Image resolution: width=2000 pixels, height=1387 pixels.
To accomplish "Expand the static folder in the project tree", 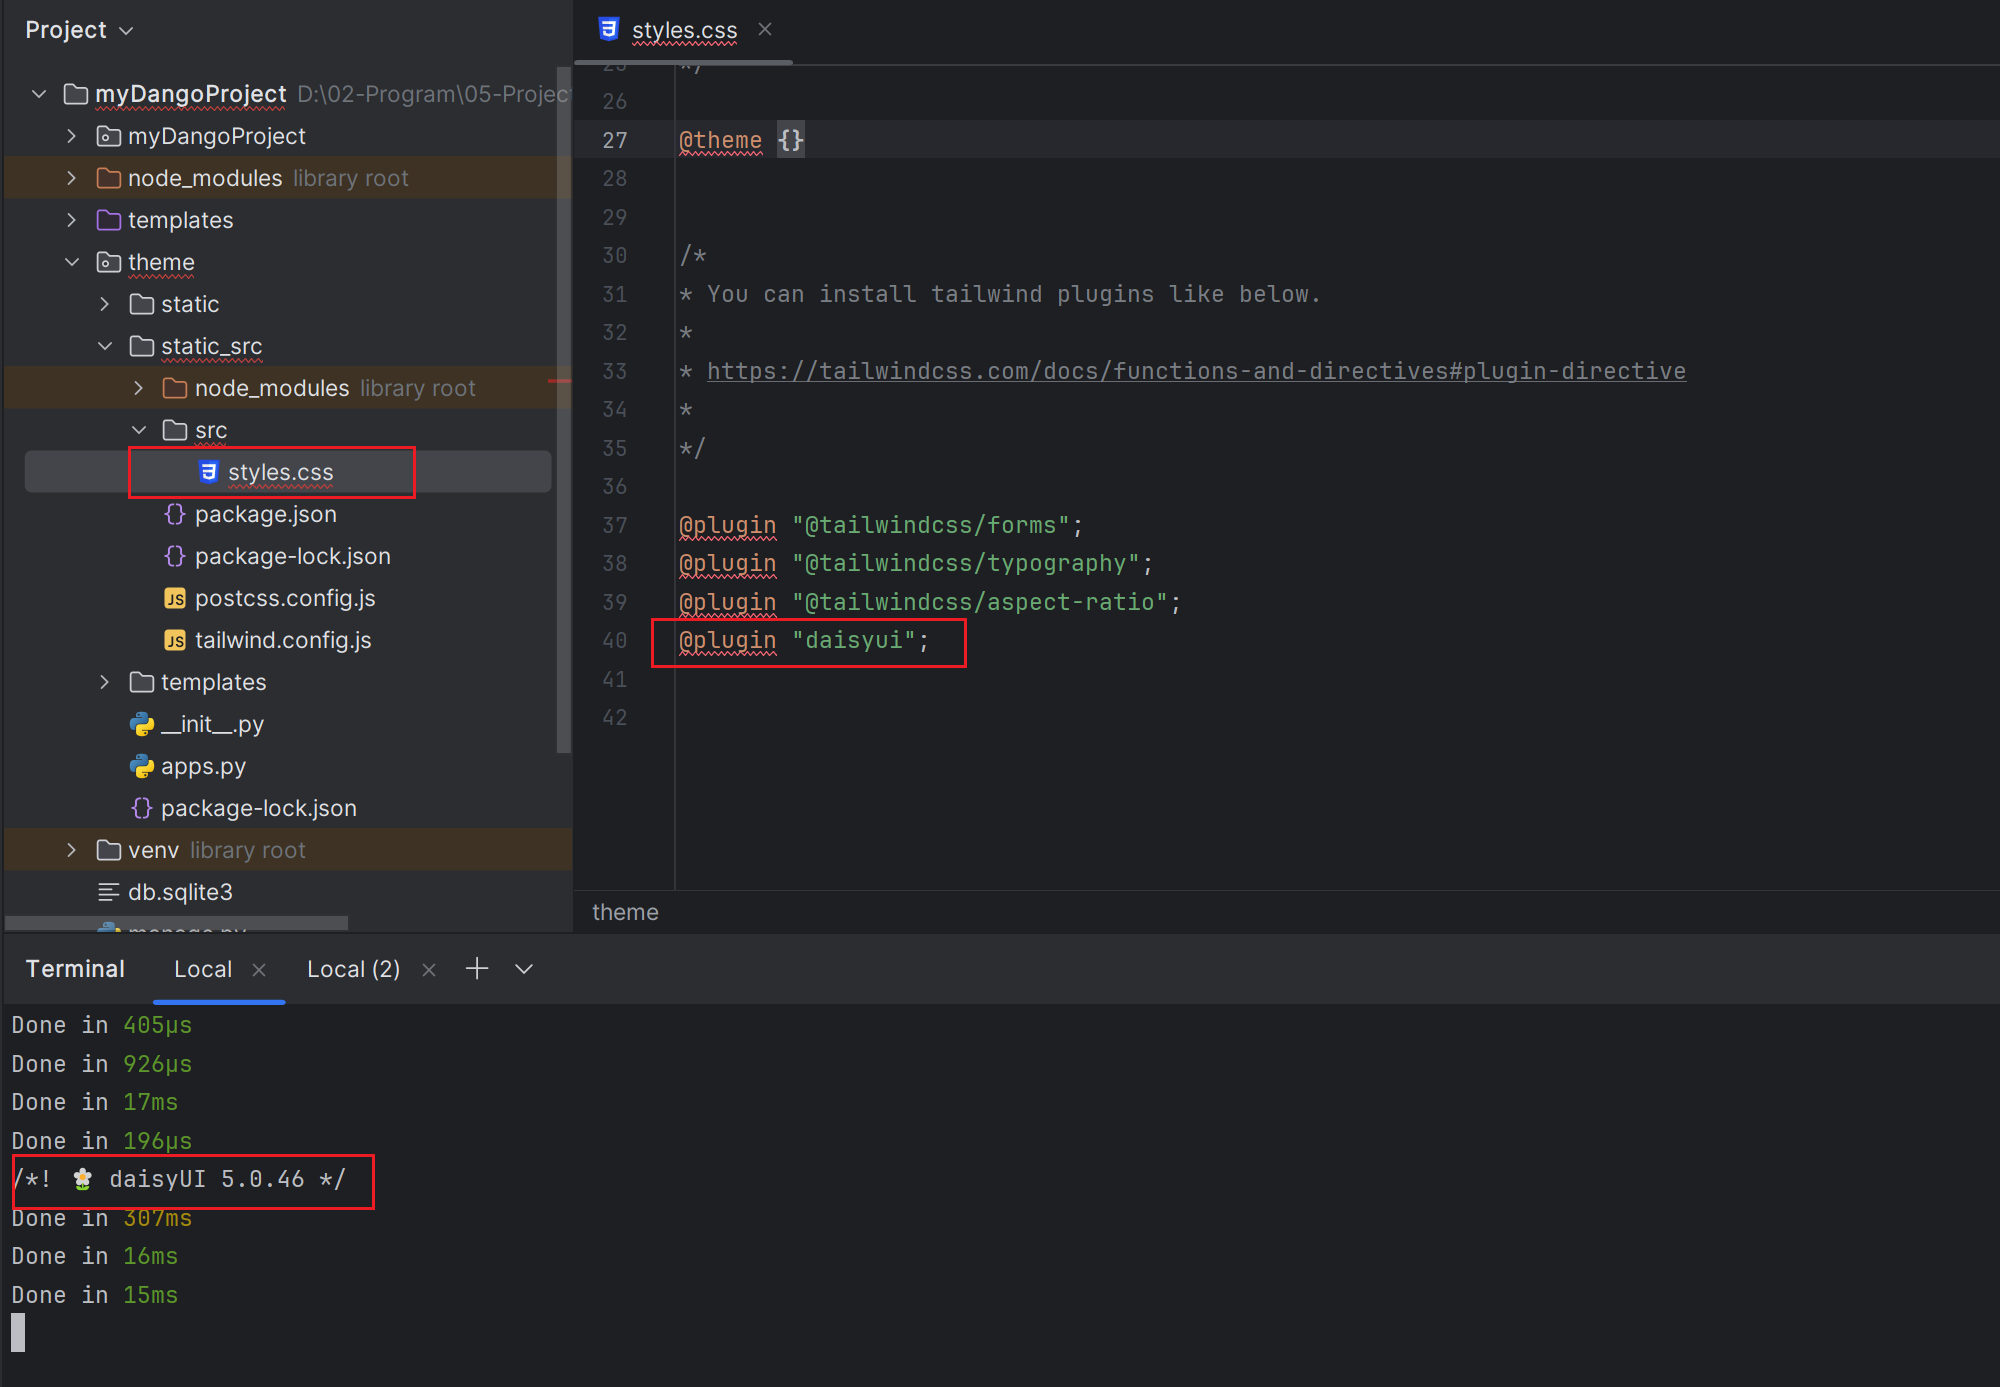I will [x=104, y=304].
